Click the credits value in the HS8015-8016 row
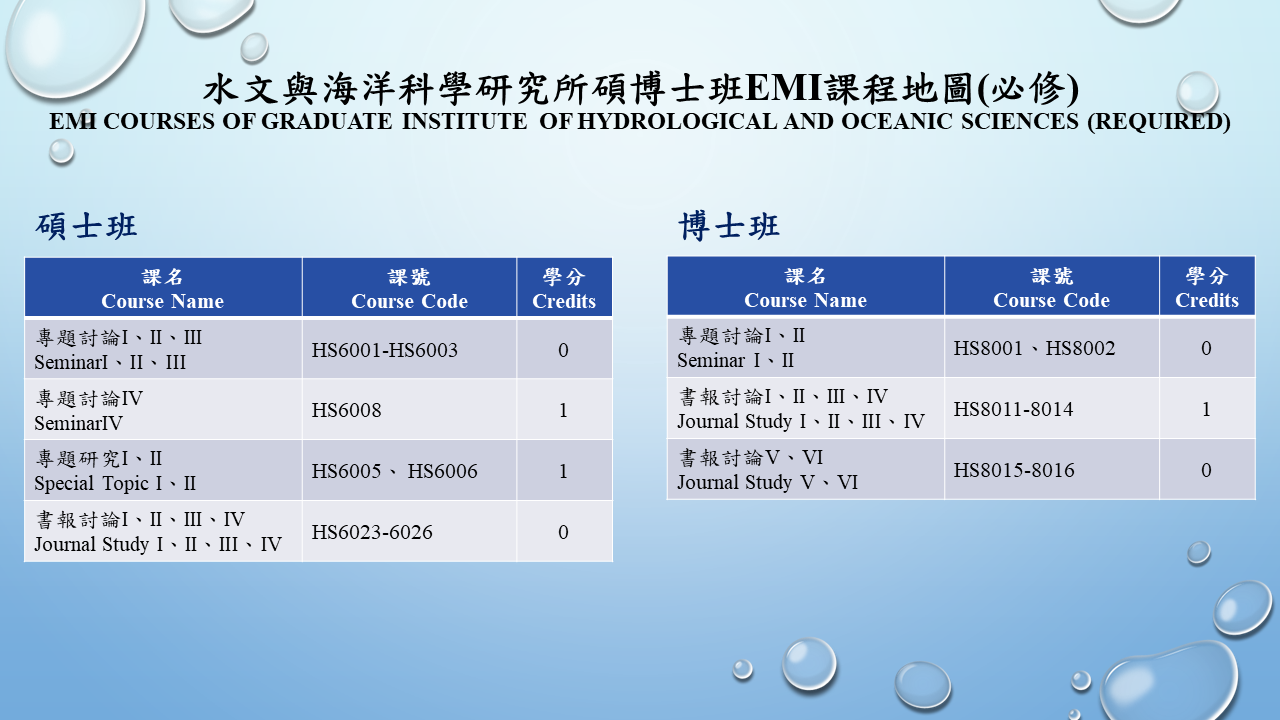 [1207, 469]
